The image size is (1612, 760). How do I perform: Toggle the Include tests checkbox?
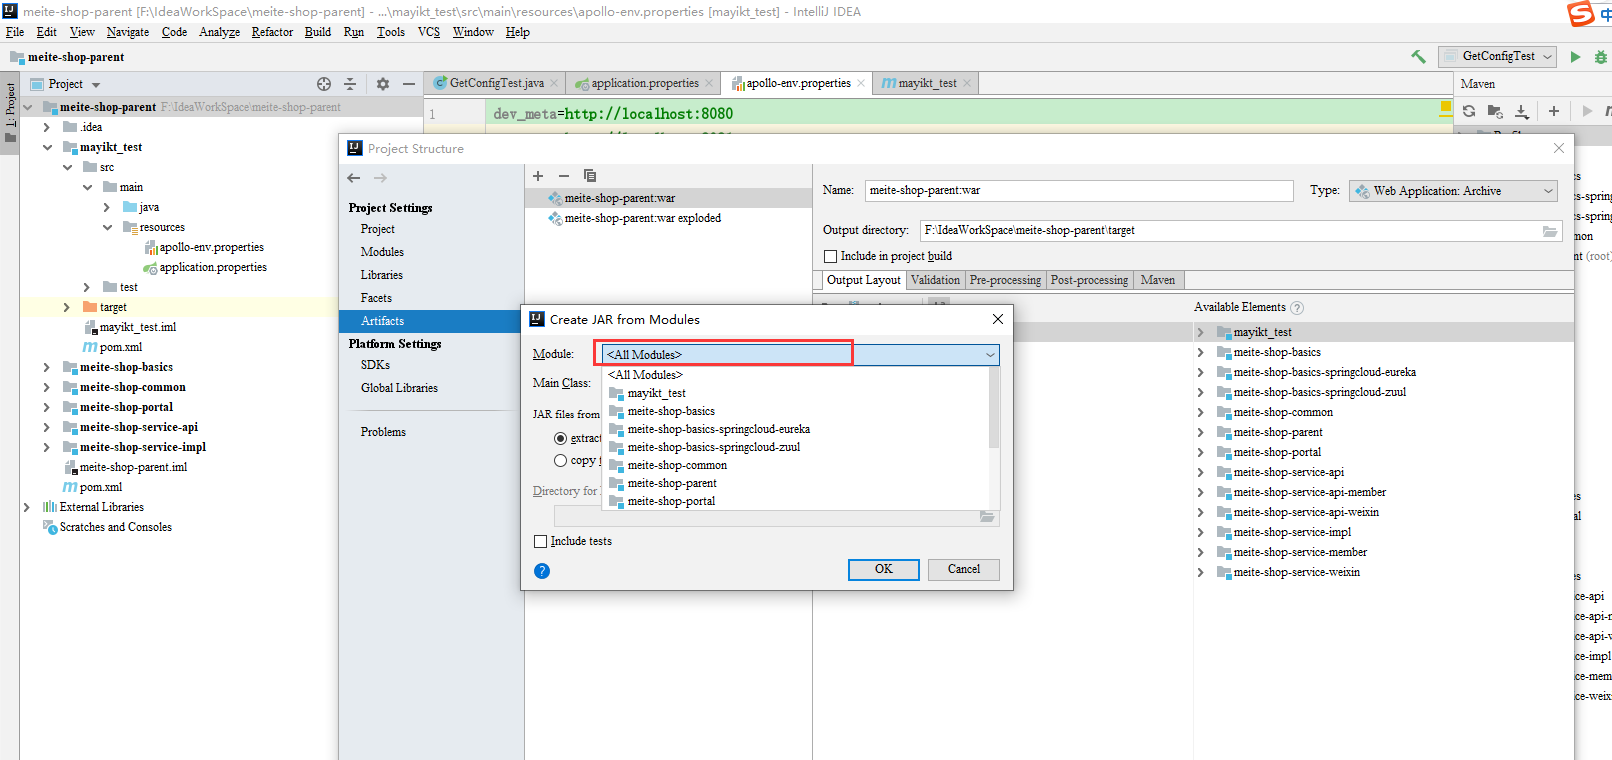tap(540, 541)
